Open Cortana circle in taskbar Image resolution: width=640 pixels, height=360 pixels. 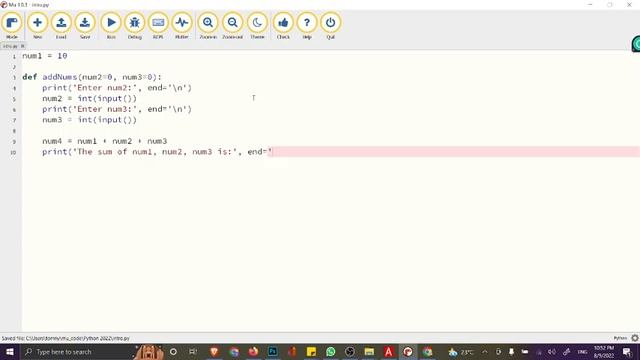coord(173,351)
